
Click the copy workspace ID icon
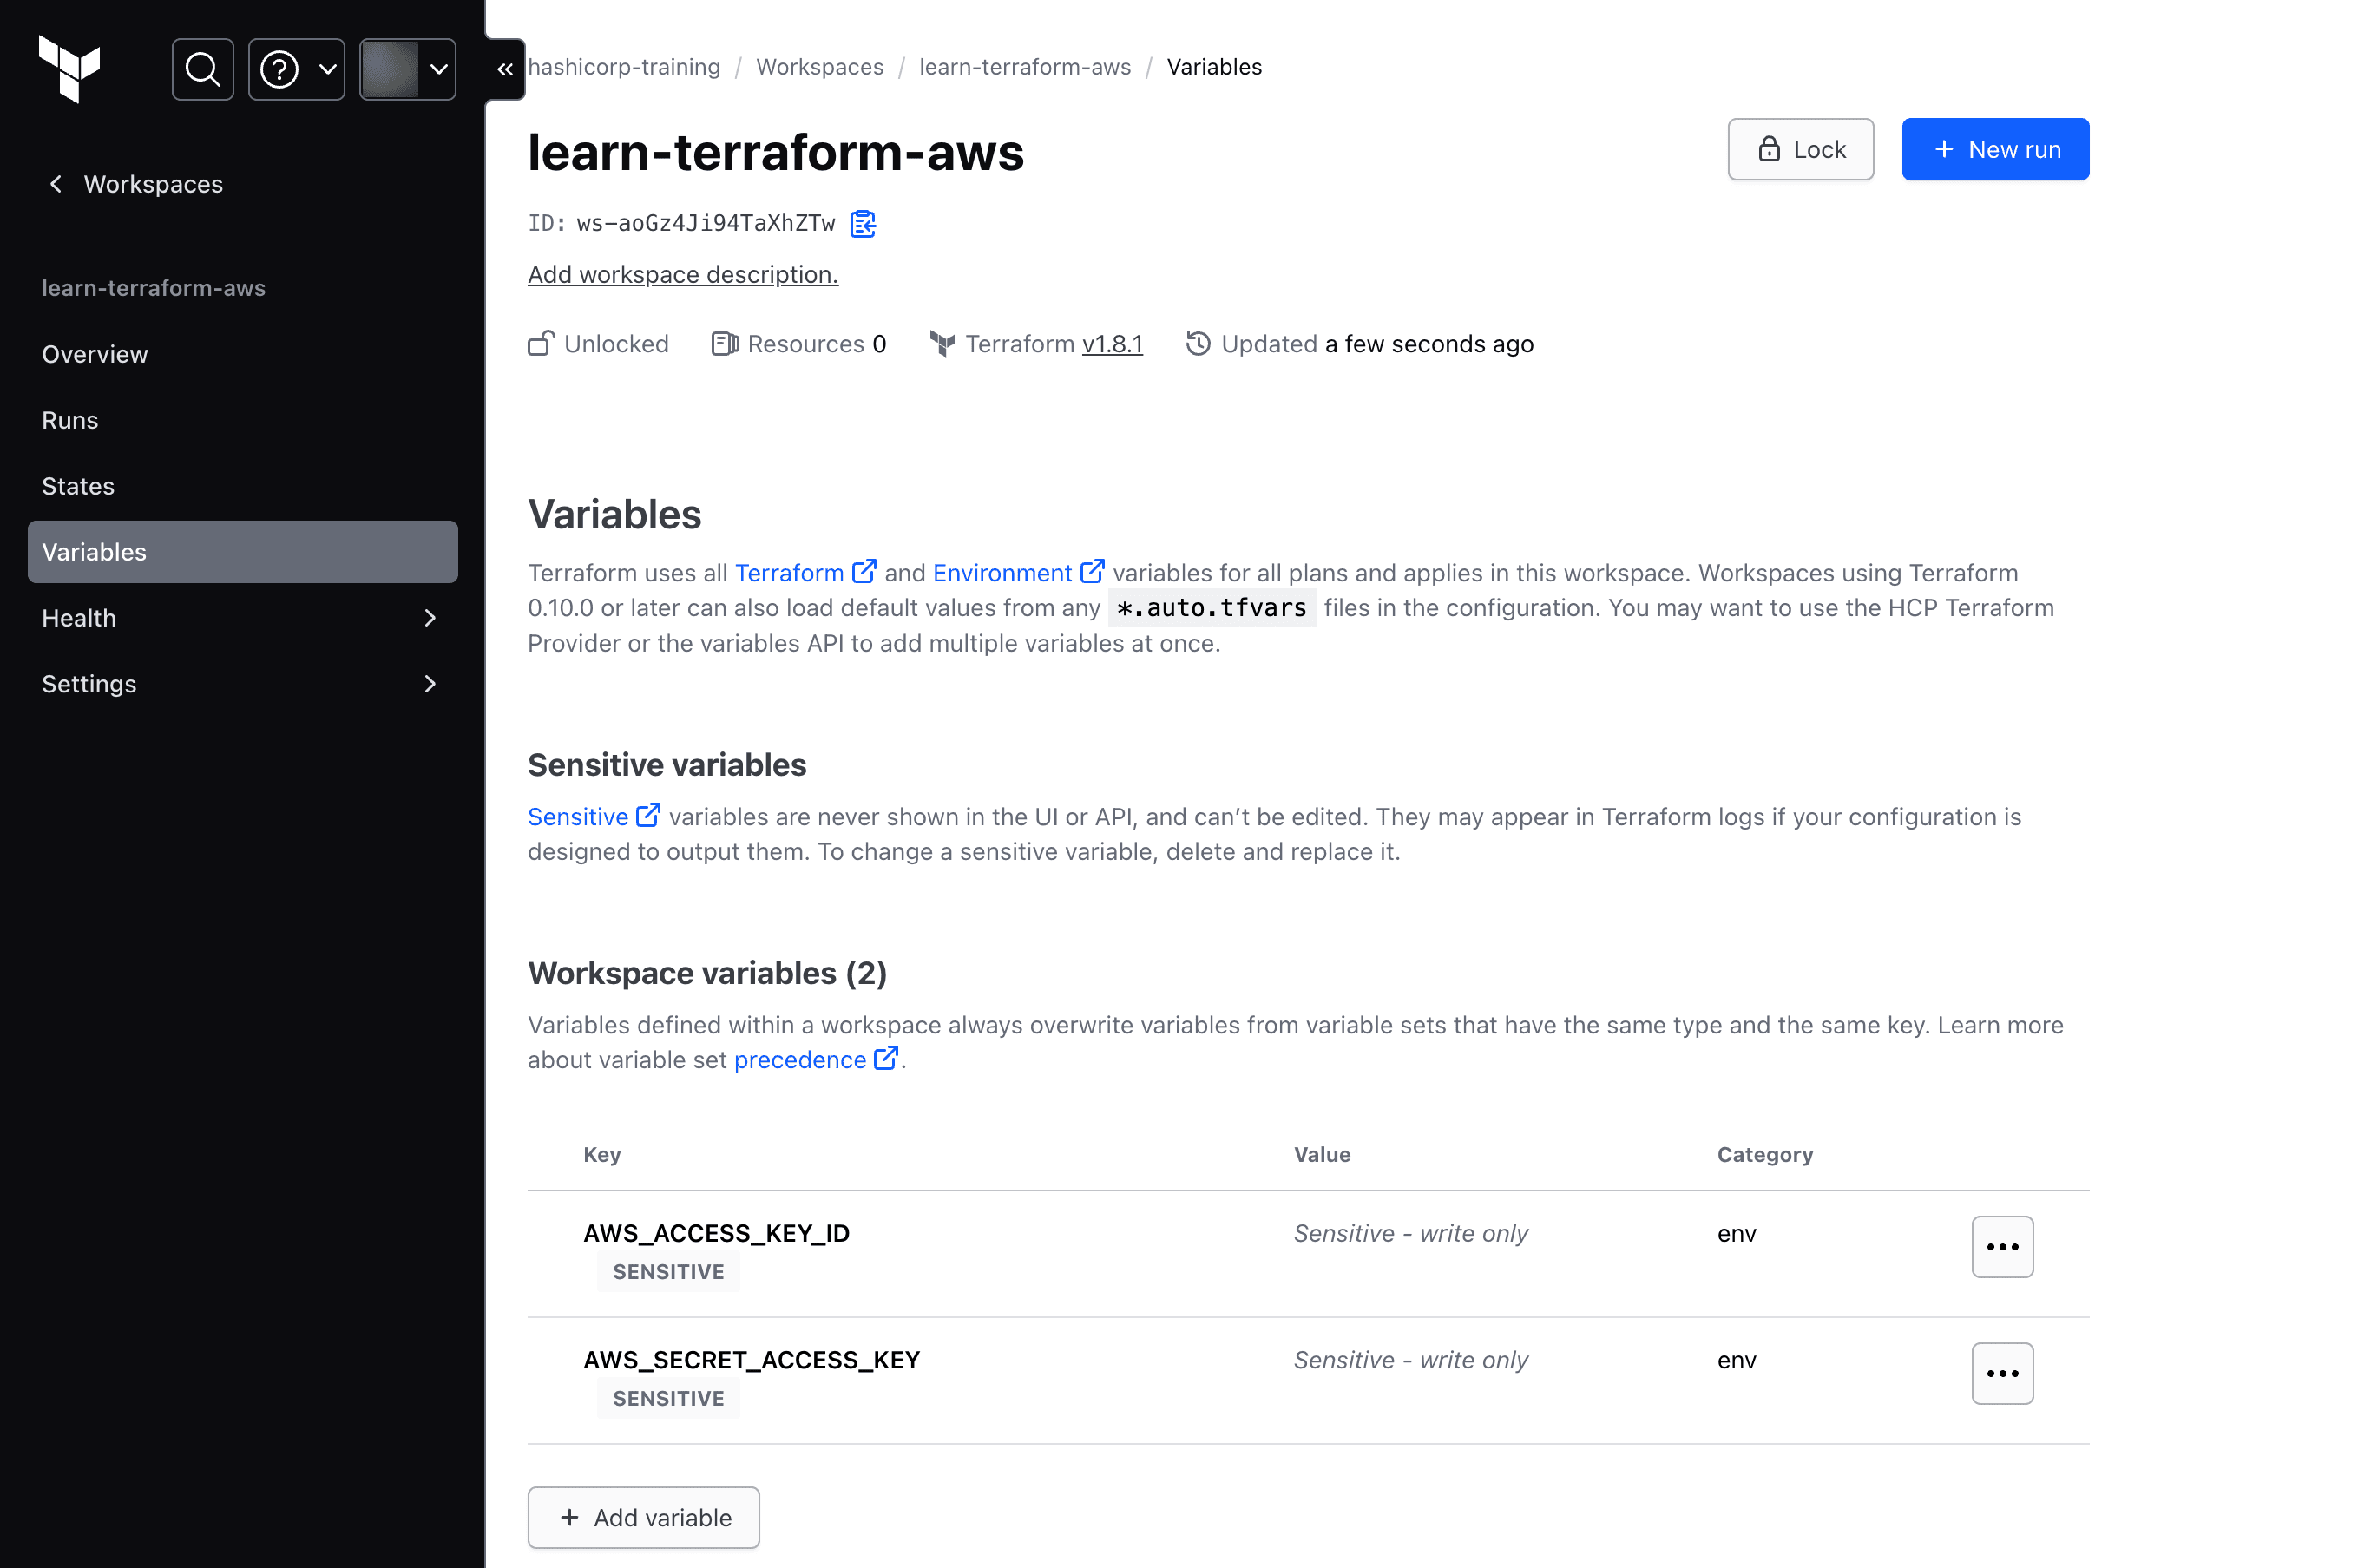(x=861, y=222)
